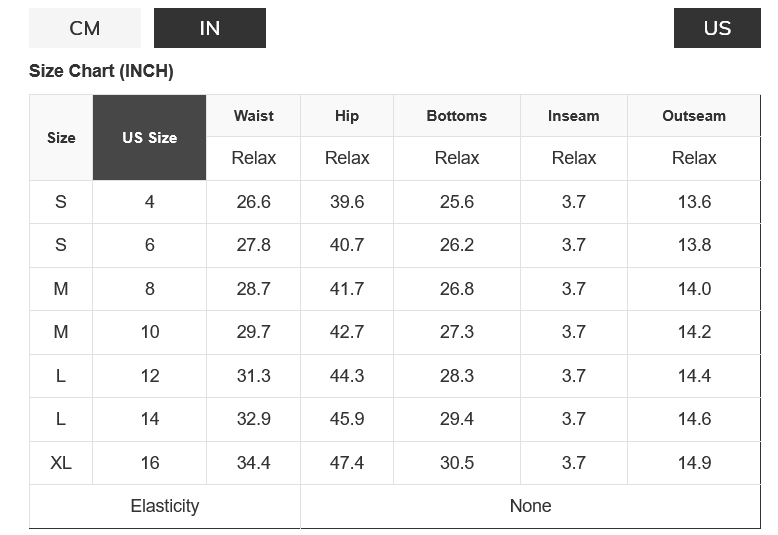Click the Size column header
Screen dimensions: 778x535
(x=61, y=138)
